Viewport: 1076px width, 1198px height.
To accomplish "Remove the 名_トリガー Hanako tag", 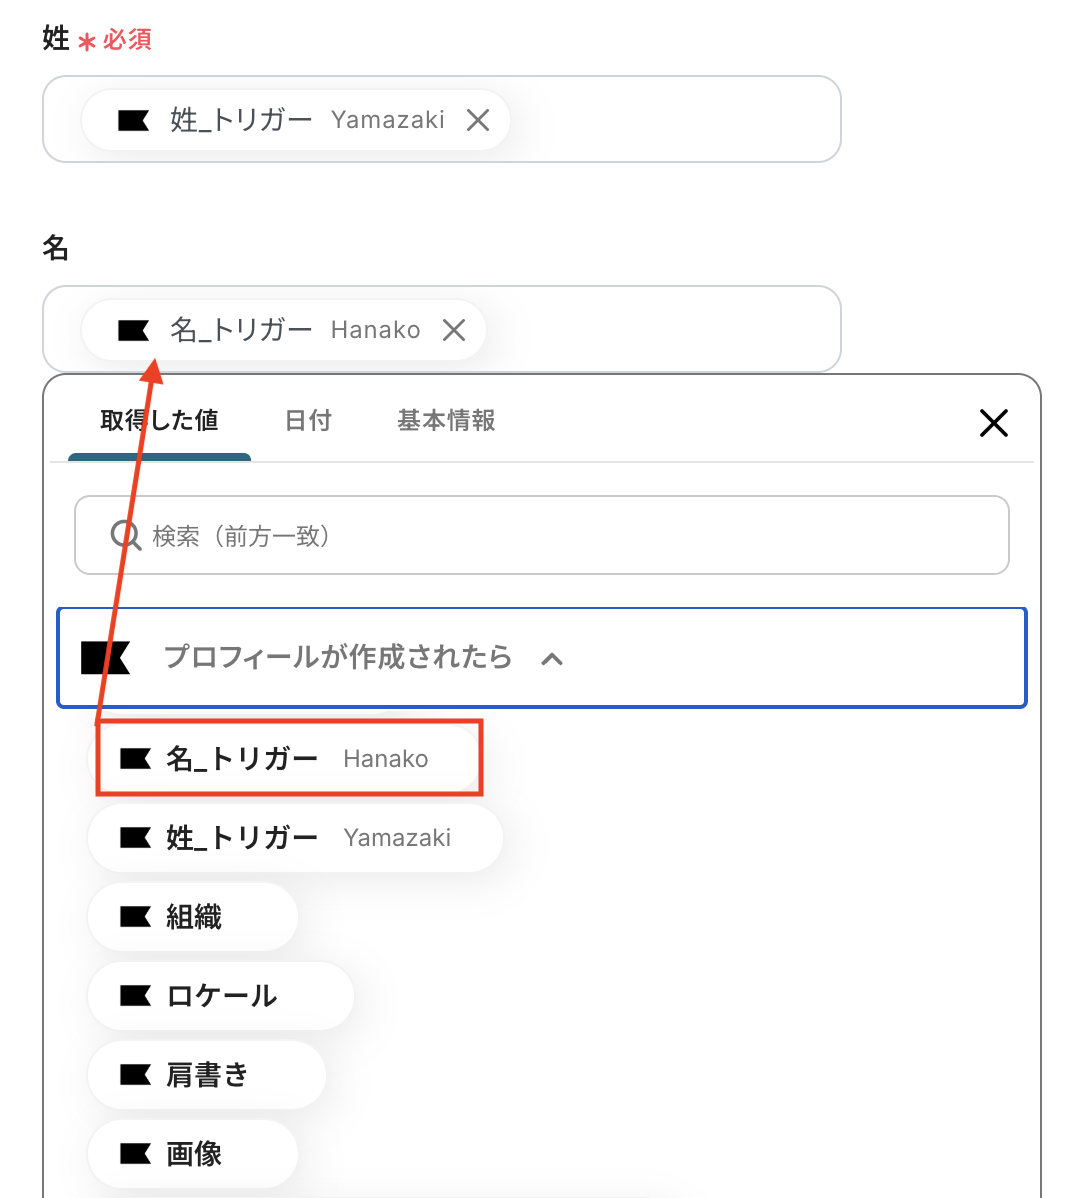I will click(454, 330).
